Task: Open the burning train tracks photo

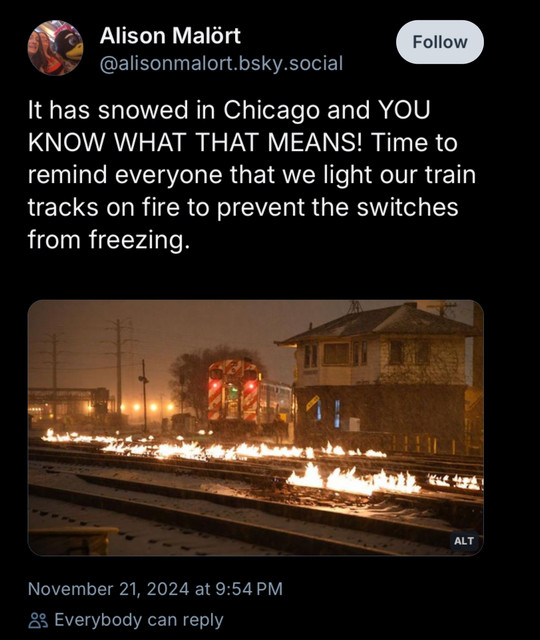Action: [256, 428]
